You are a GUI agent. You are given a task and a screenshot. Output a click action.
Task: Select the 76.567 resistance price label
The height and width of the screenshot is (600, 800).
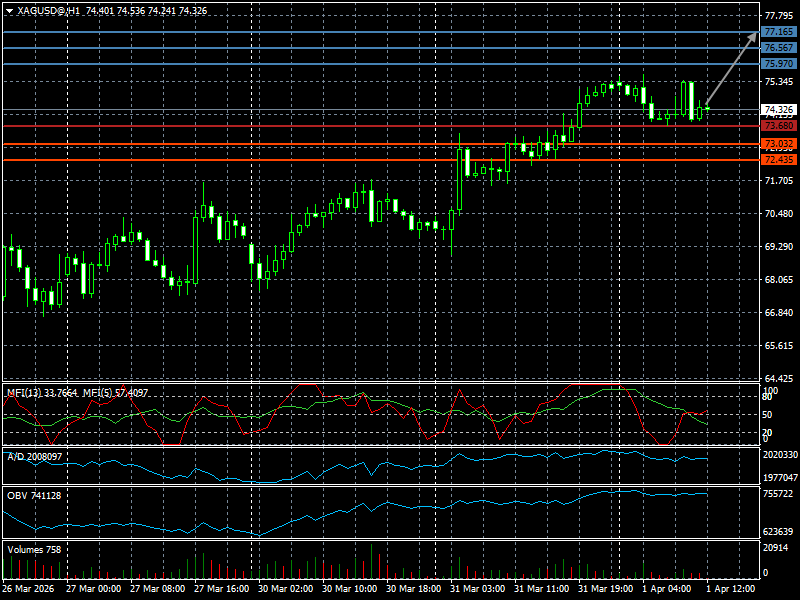tap(778, 48)
